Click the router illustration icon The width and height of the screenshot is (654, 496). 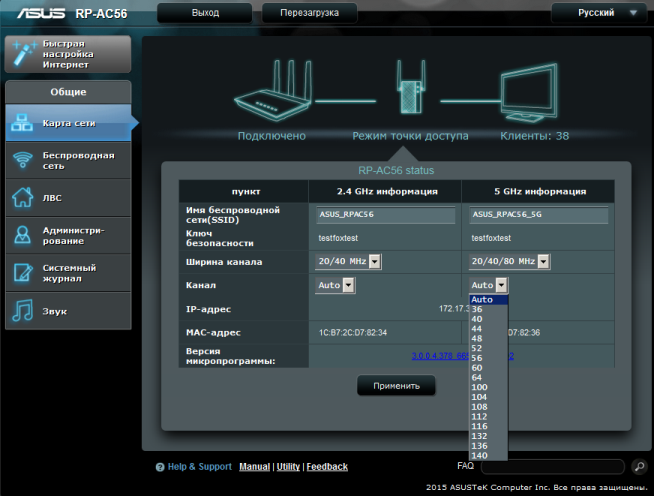(273, 91)
